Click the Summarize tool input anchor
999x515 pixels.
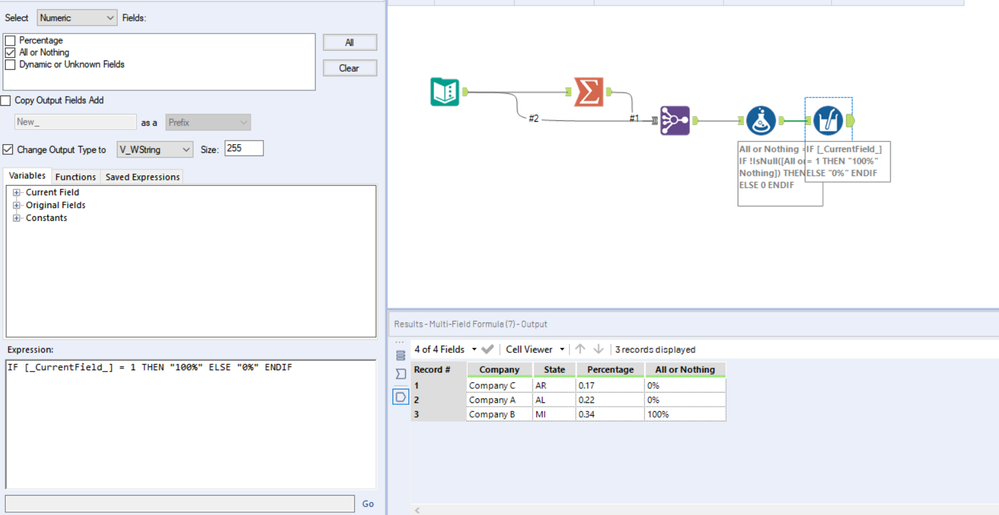[x=570, y=92]
